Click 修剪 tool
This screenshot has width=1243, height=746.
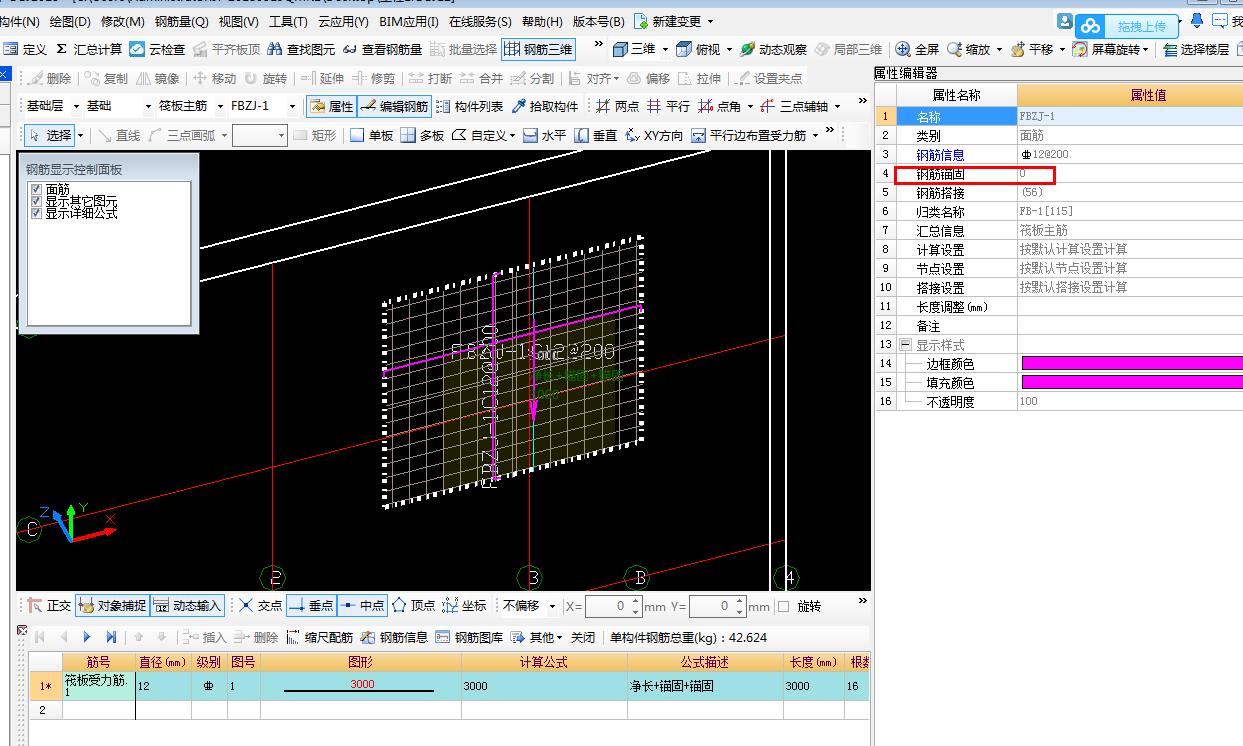click(373, 78)
